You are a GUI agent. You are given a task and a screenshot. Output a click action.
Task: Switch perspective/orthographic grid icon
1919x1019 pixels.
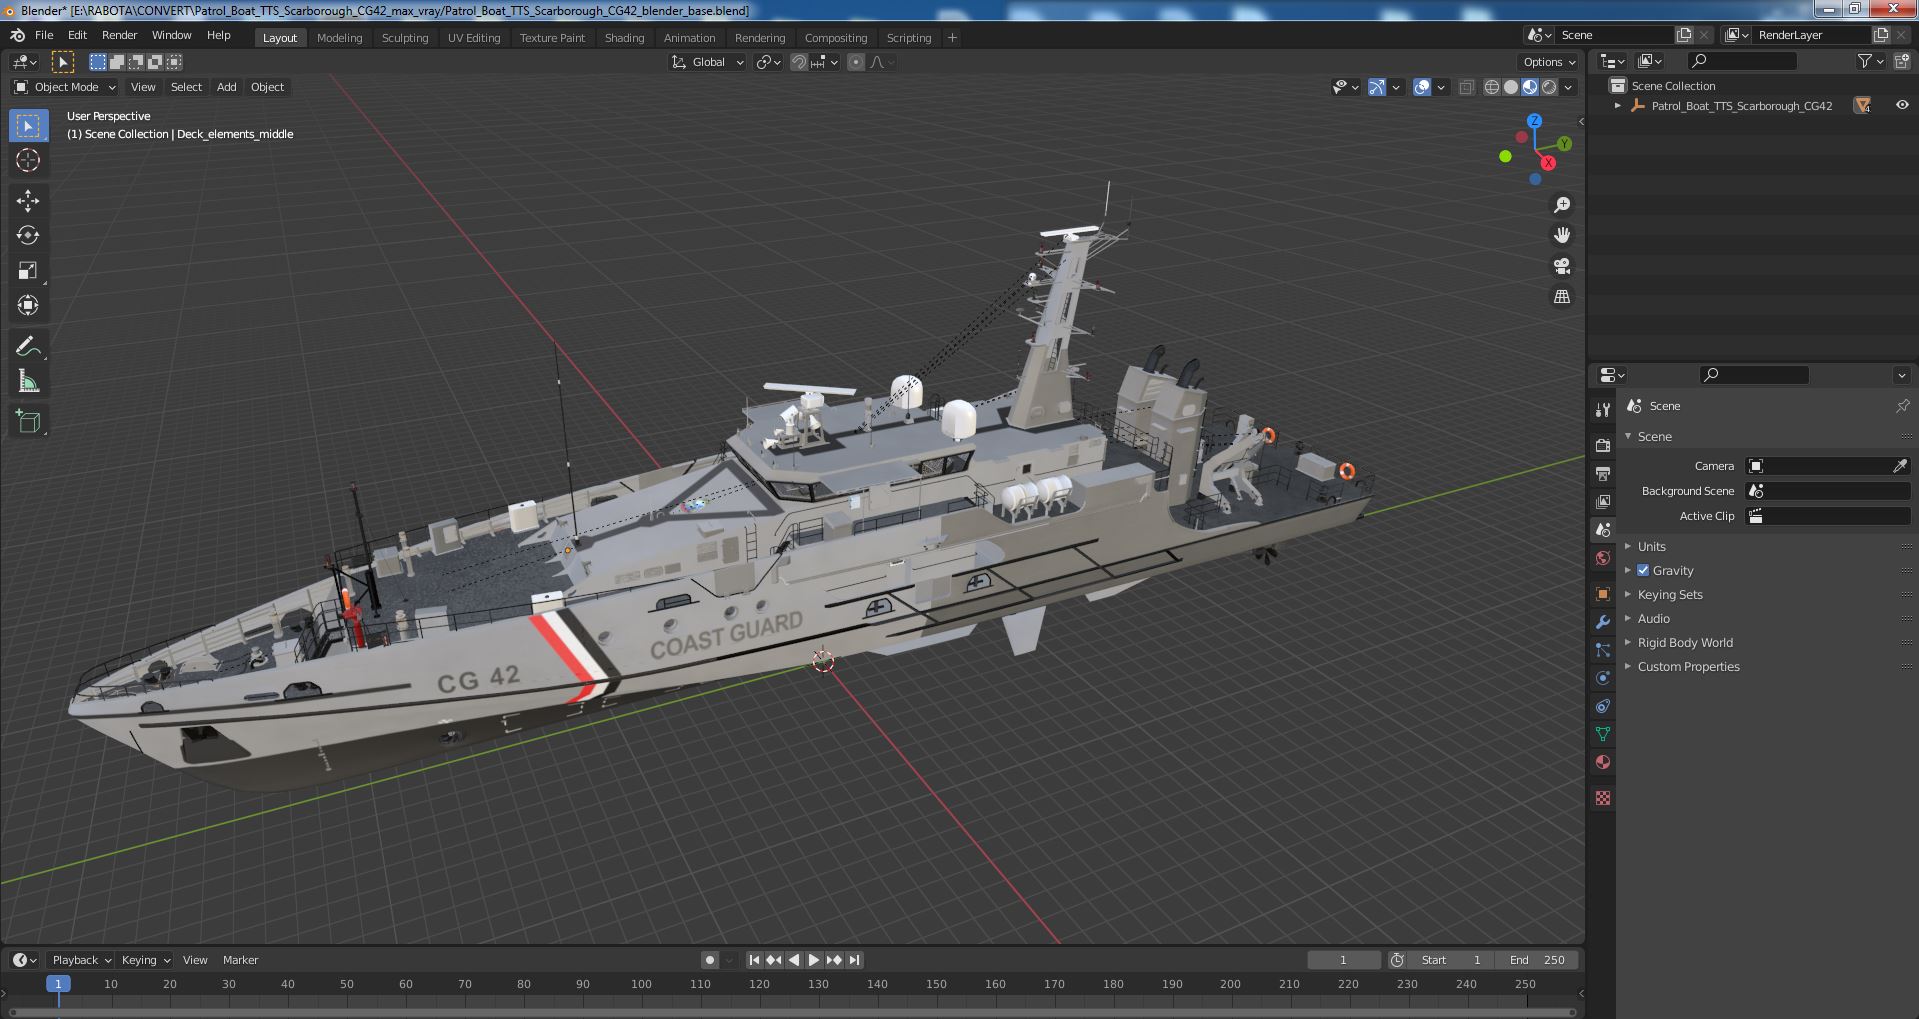1561,296
